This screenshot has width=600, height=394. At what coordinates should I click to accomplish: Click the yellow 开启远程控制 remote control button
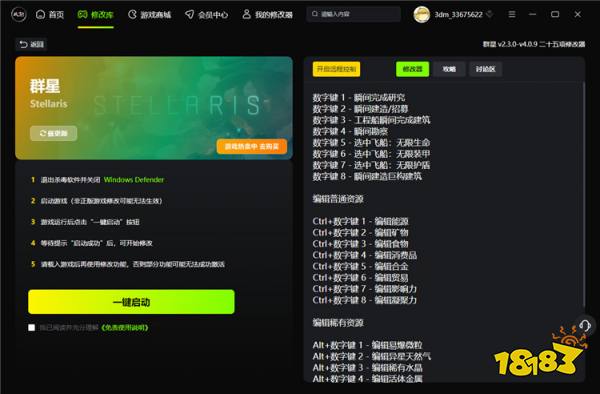pos(336,69)
